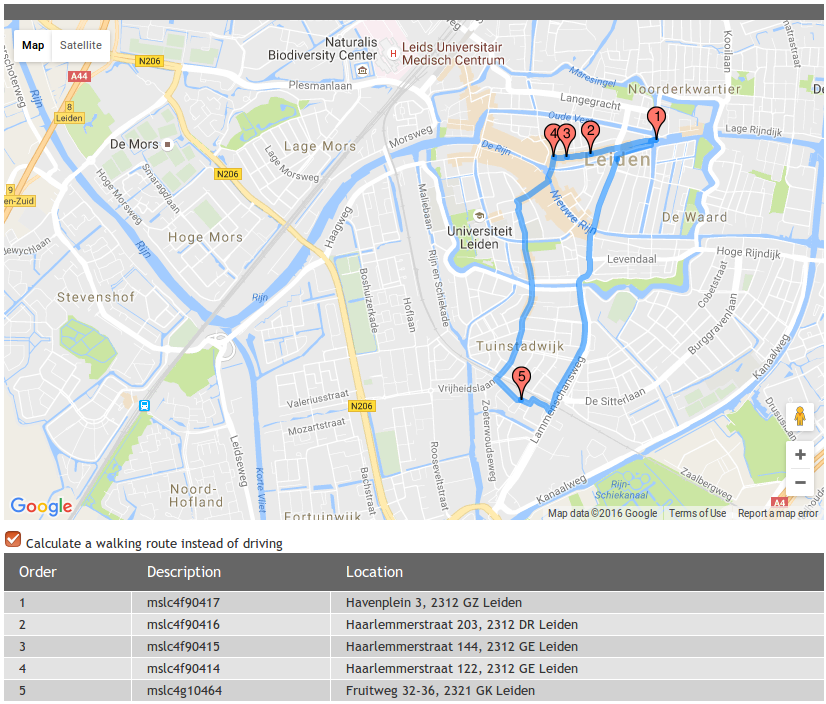Zoom in with the plus button
Screen dimensions: 826x704
pyautogui.click(x=799, y=455)
